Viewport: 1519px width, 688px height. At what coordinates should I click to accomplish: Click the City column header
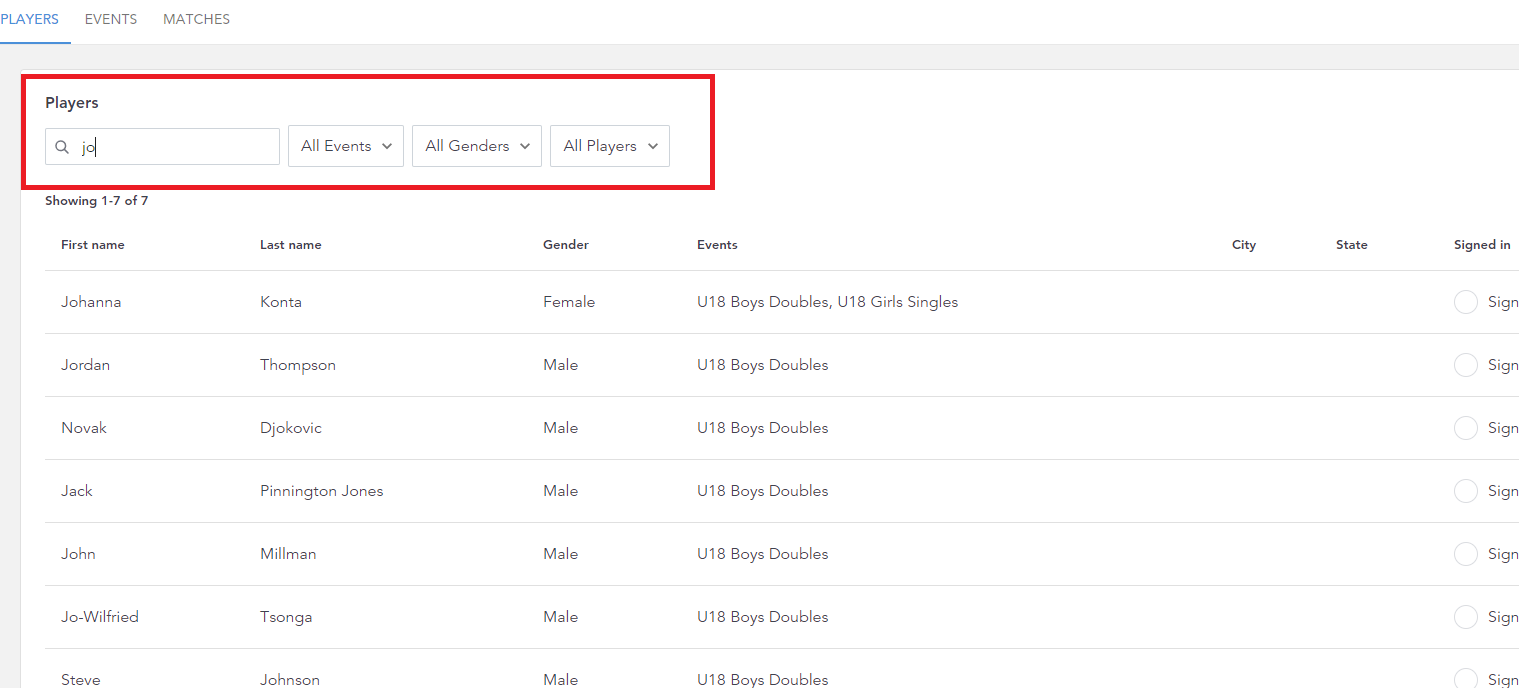[1244, 245]
